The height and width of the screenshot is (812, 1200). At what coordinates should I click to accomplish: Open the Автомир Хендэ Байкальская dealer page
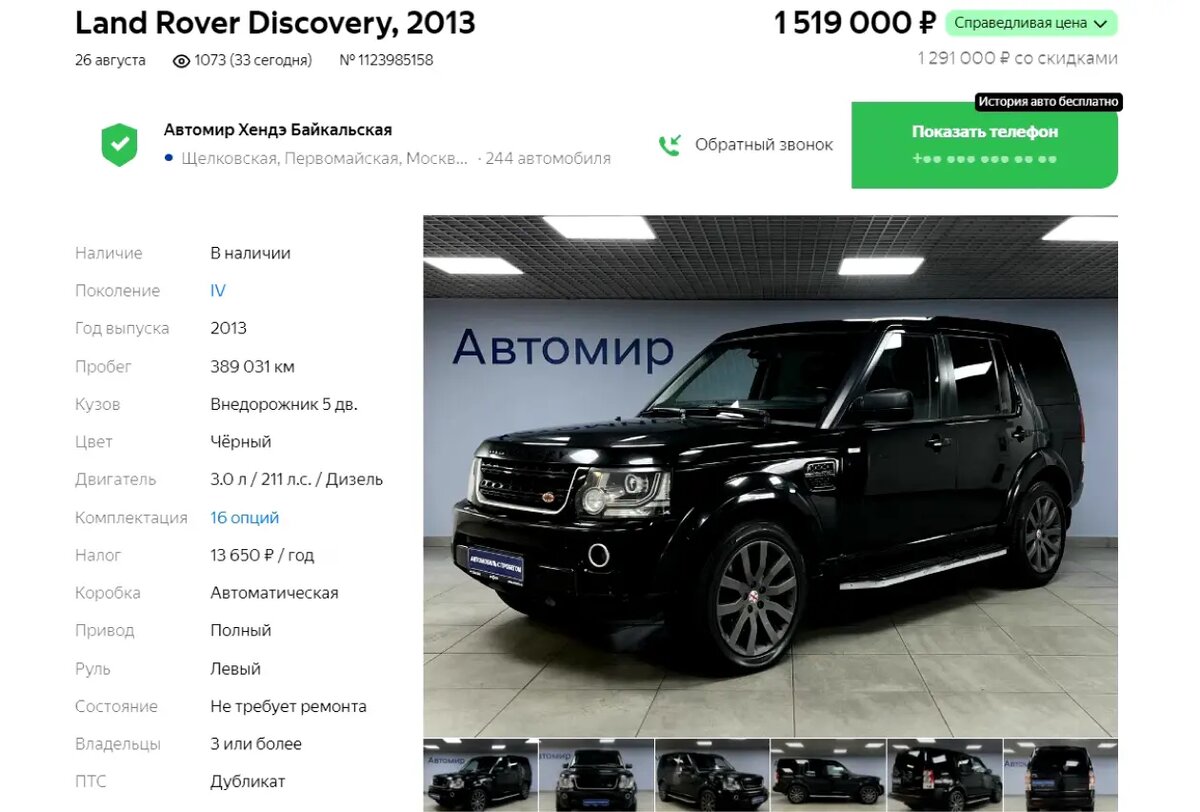coord(278,130)
